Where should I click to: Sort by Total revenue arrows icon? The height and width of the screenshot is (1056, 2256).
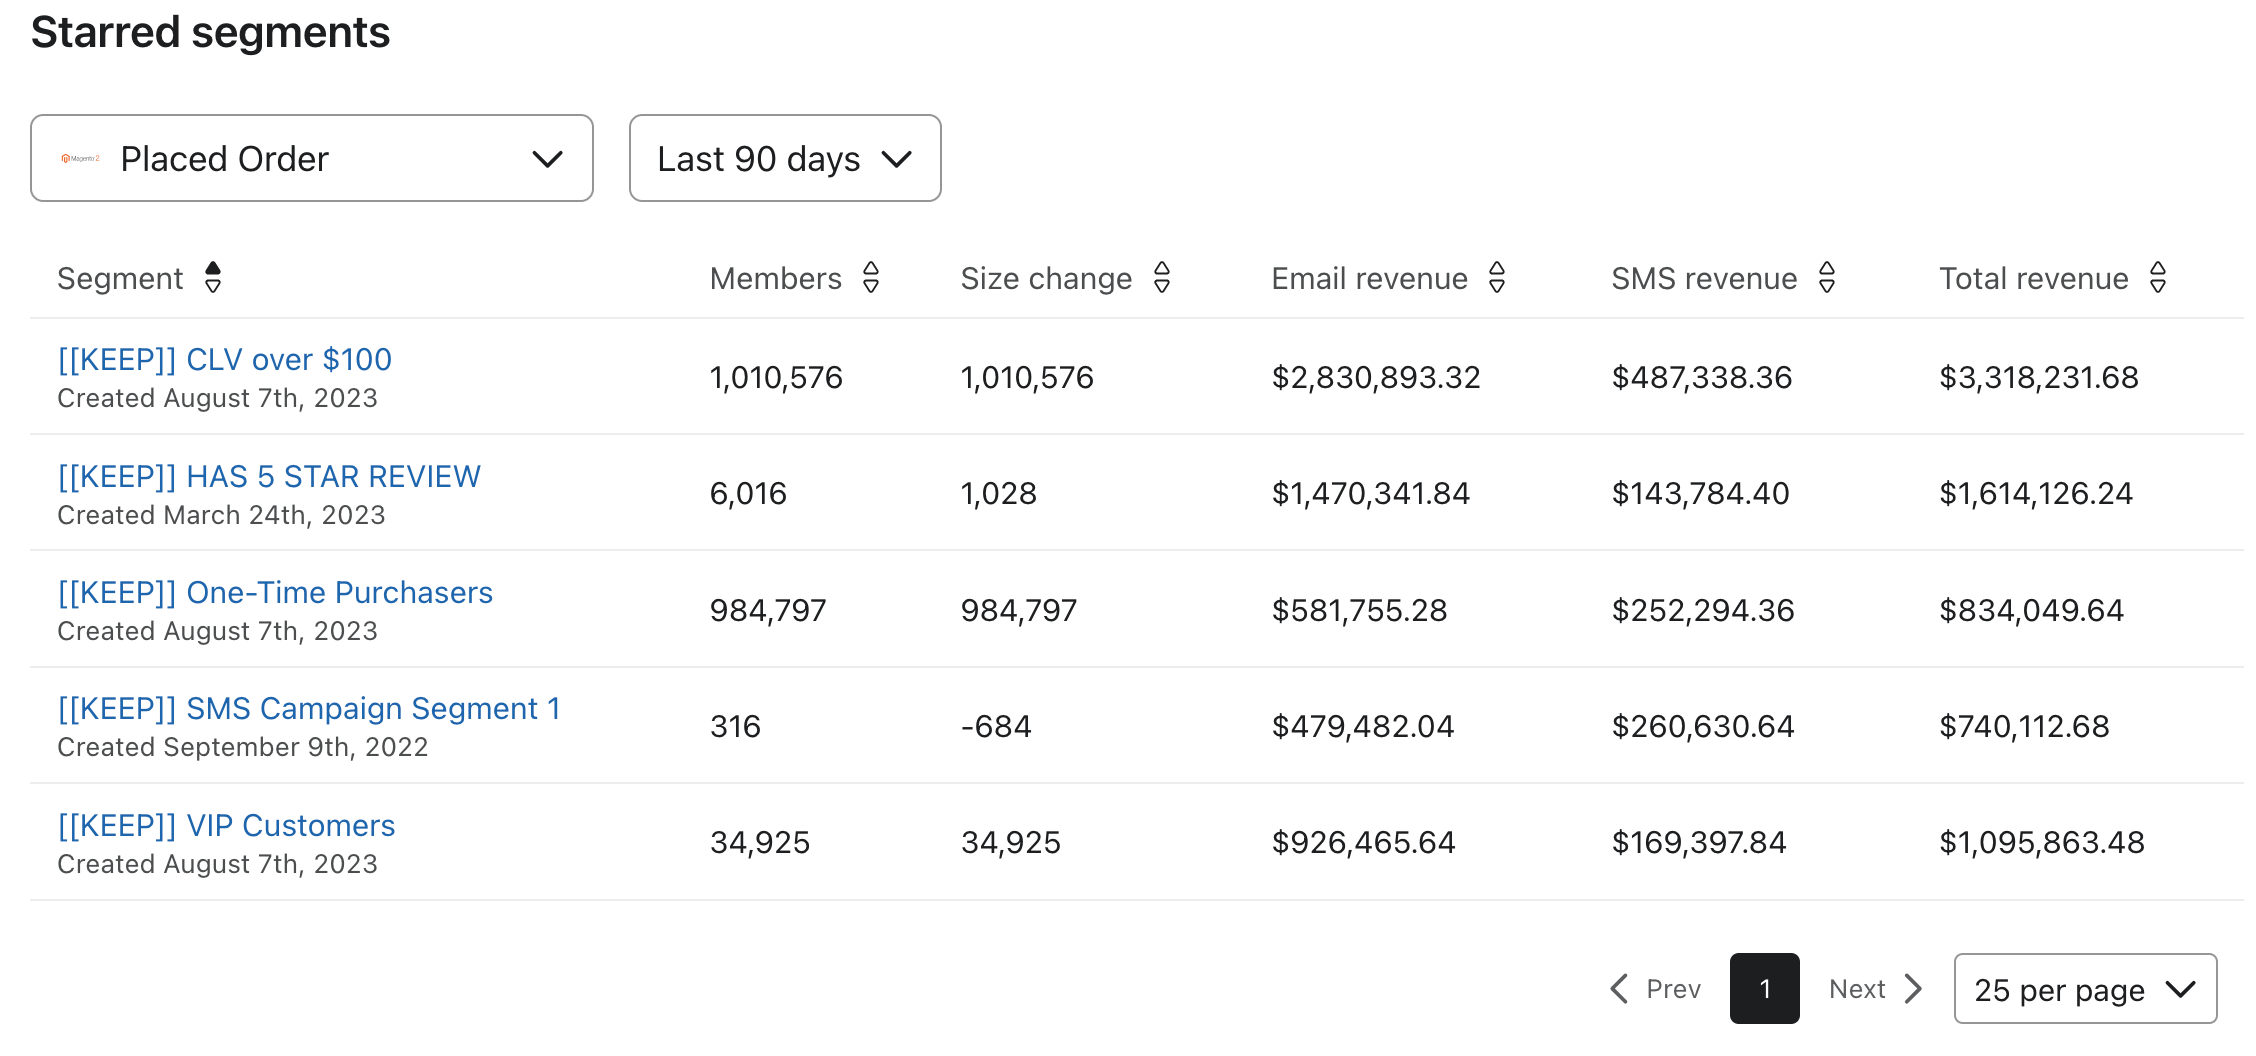(2158, 278)
